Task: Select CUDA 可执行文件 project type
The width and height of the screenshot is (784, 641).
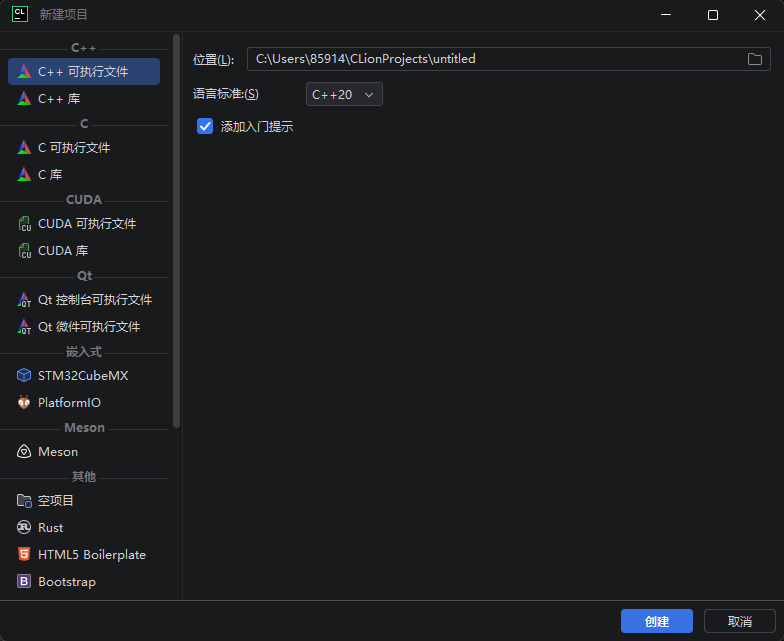Action: pyautogui.click(x=84, y=224)
